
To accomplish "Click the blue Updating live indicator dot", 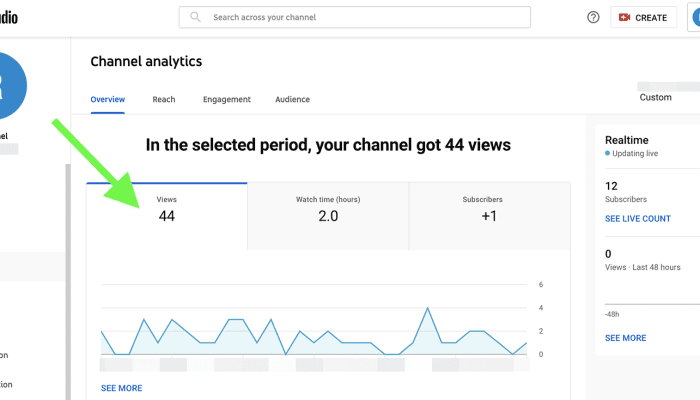I will coord(607,153).
